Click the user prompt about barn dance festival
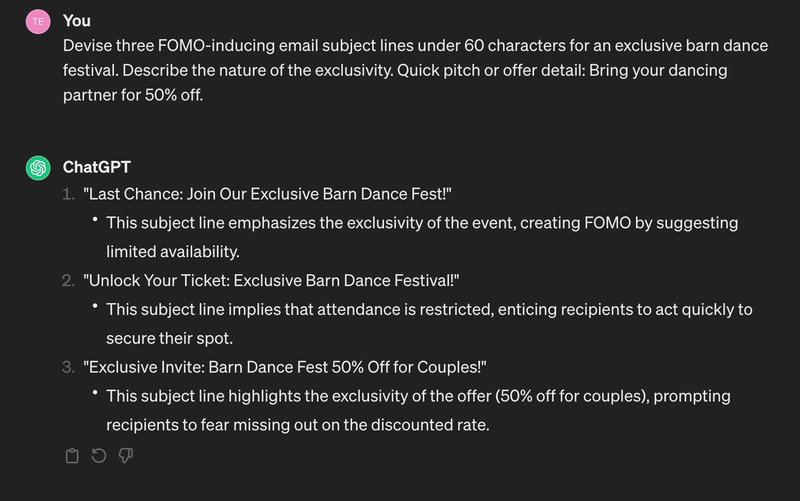 (415, 70)
